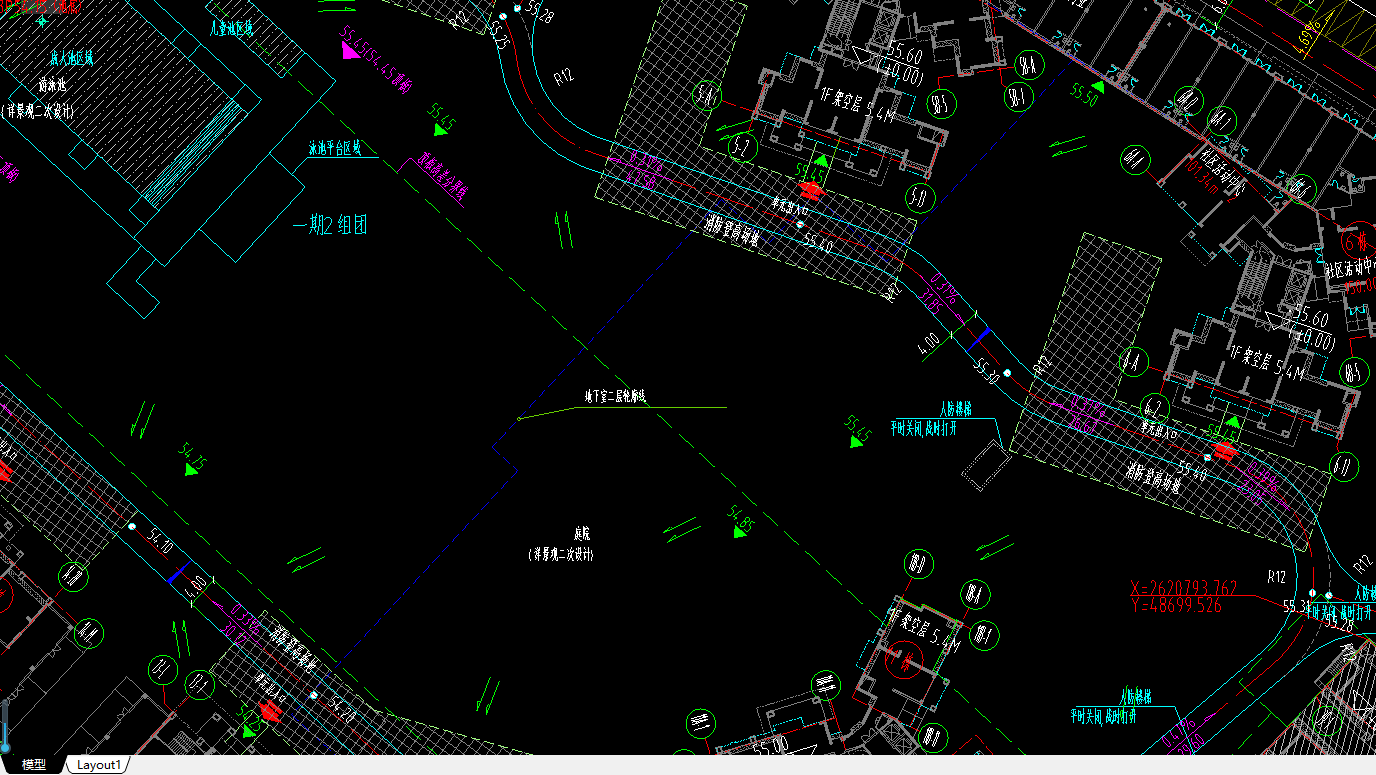Select axis bubble 6-2
The image size is (1376, 775).
[1154, 408]
